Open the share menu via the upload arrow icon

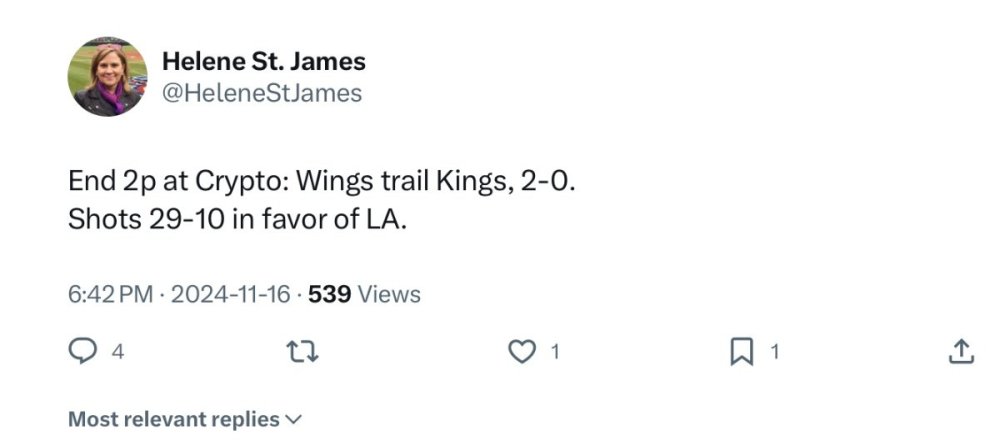(x=959, y=351)
